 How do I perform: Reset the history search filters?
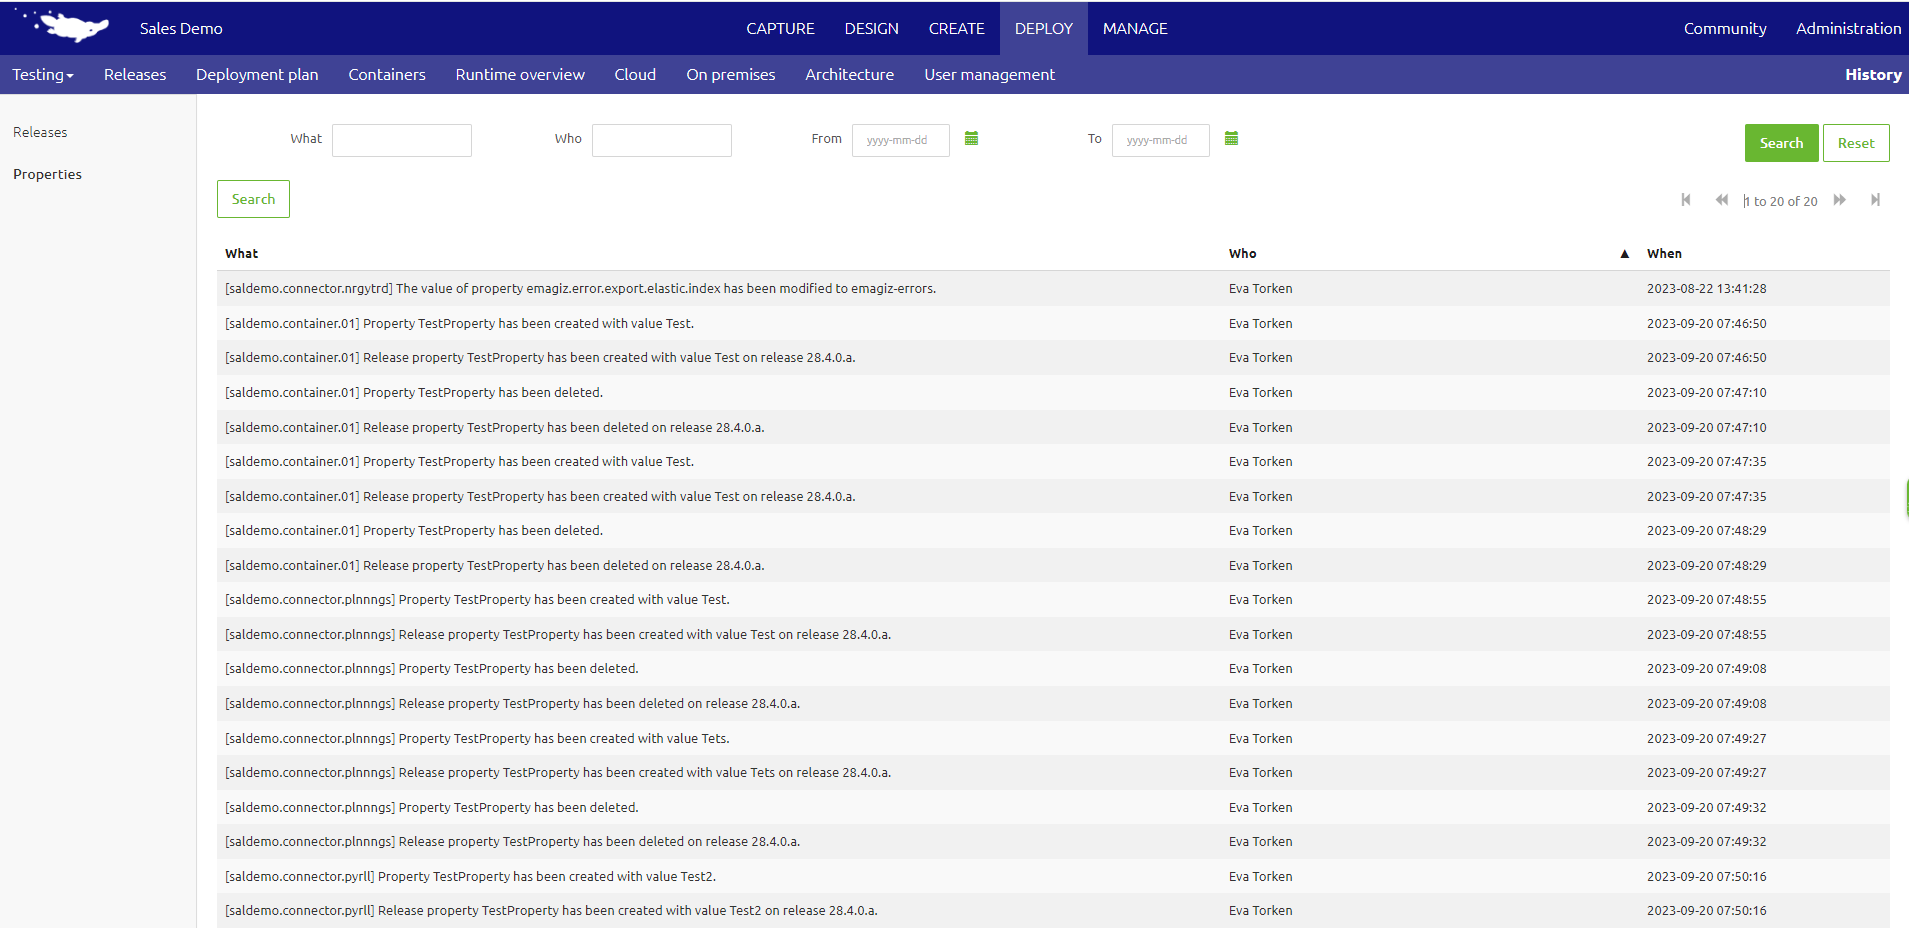tap(1855, 142)
